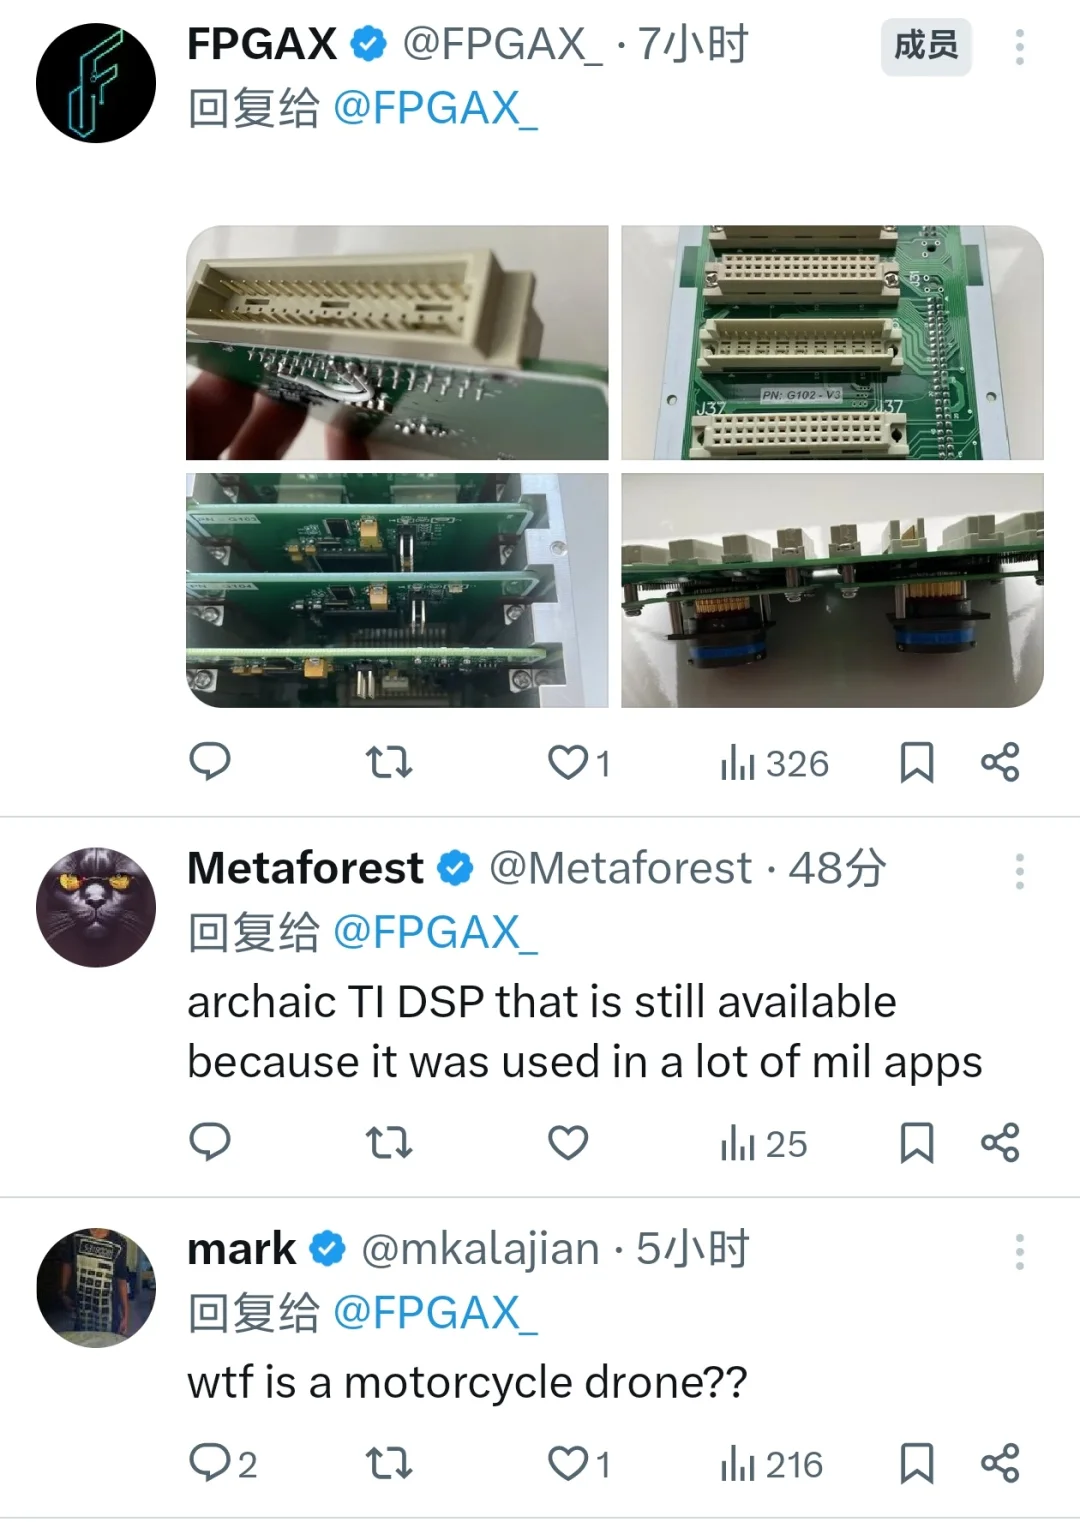Screen dimensions: 1080x1522
Task: View the PN: G102-V3 board photo
Action: [832, 342]
